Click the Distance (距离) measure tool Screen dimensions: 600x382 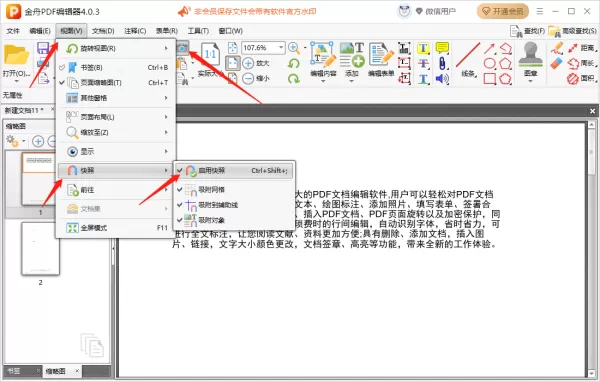[582, 48]
